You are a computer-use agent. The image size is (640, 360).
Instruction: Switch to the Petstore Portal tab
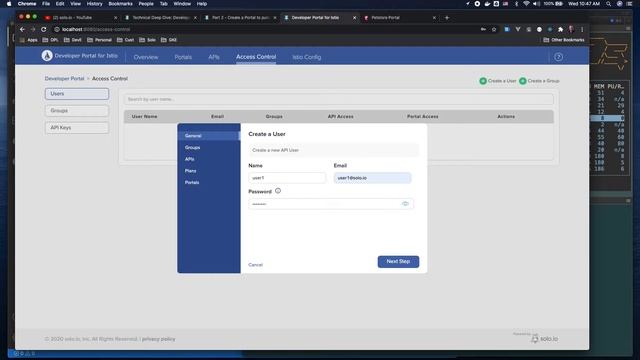tap(399, 18)
